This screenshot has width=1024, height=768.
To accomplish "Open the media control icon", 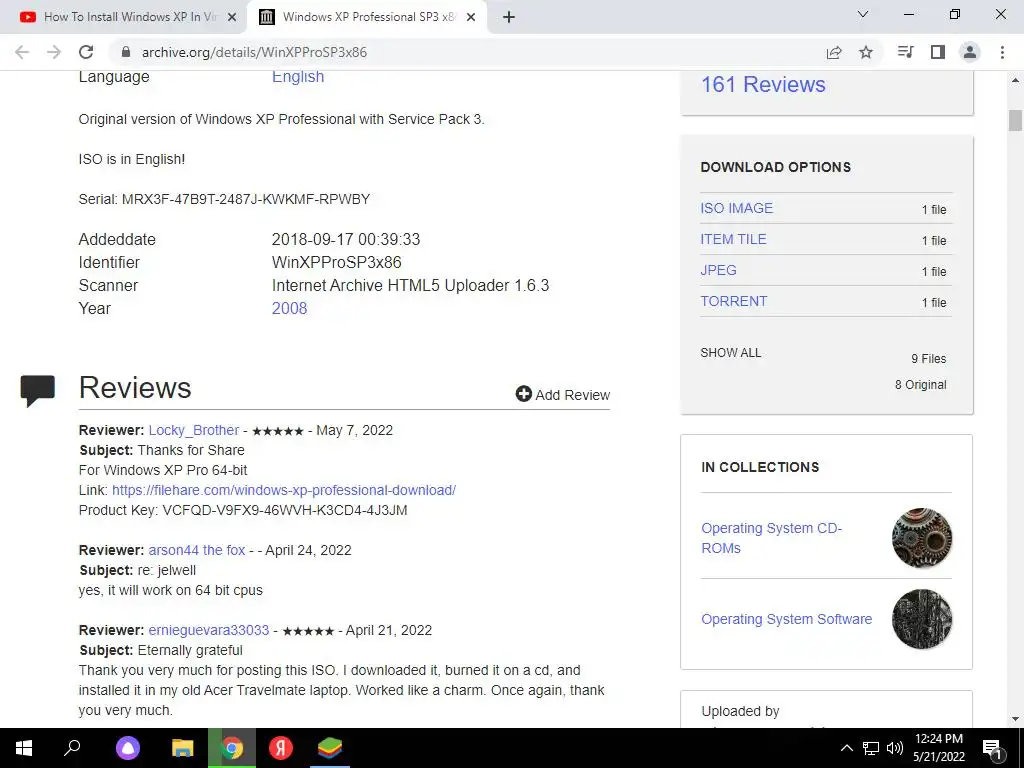I will pyautogui.click(x=906, y=52).
